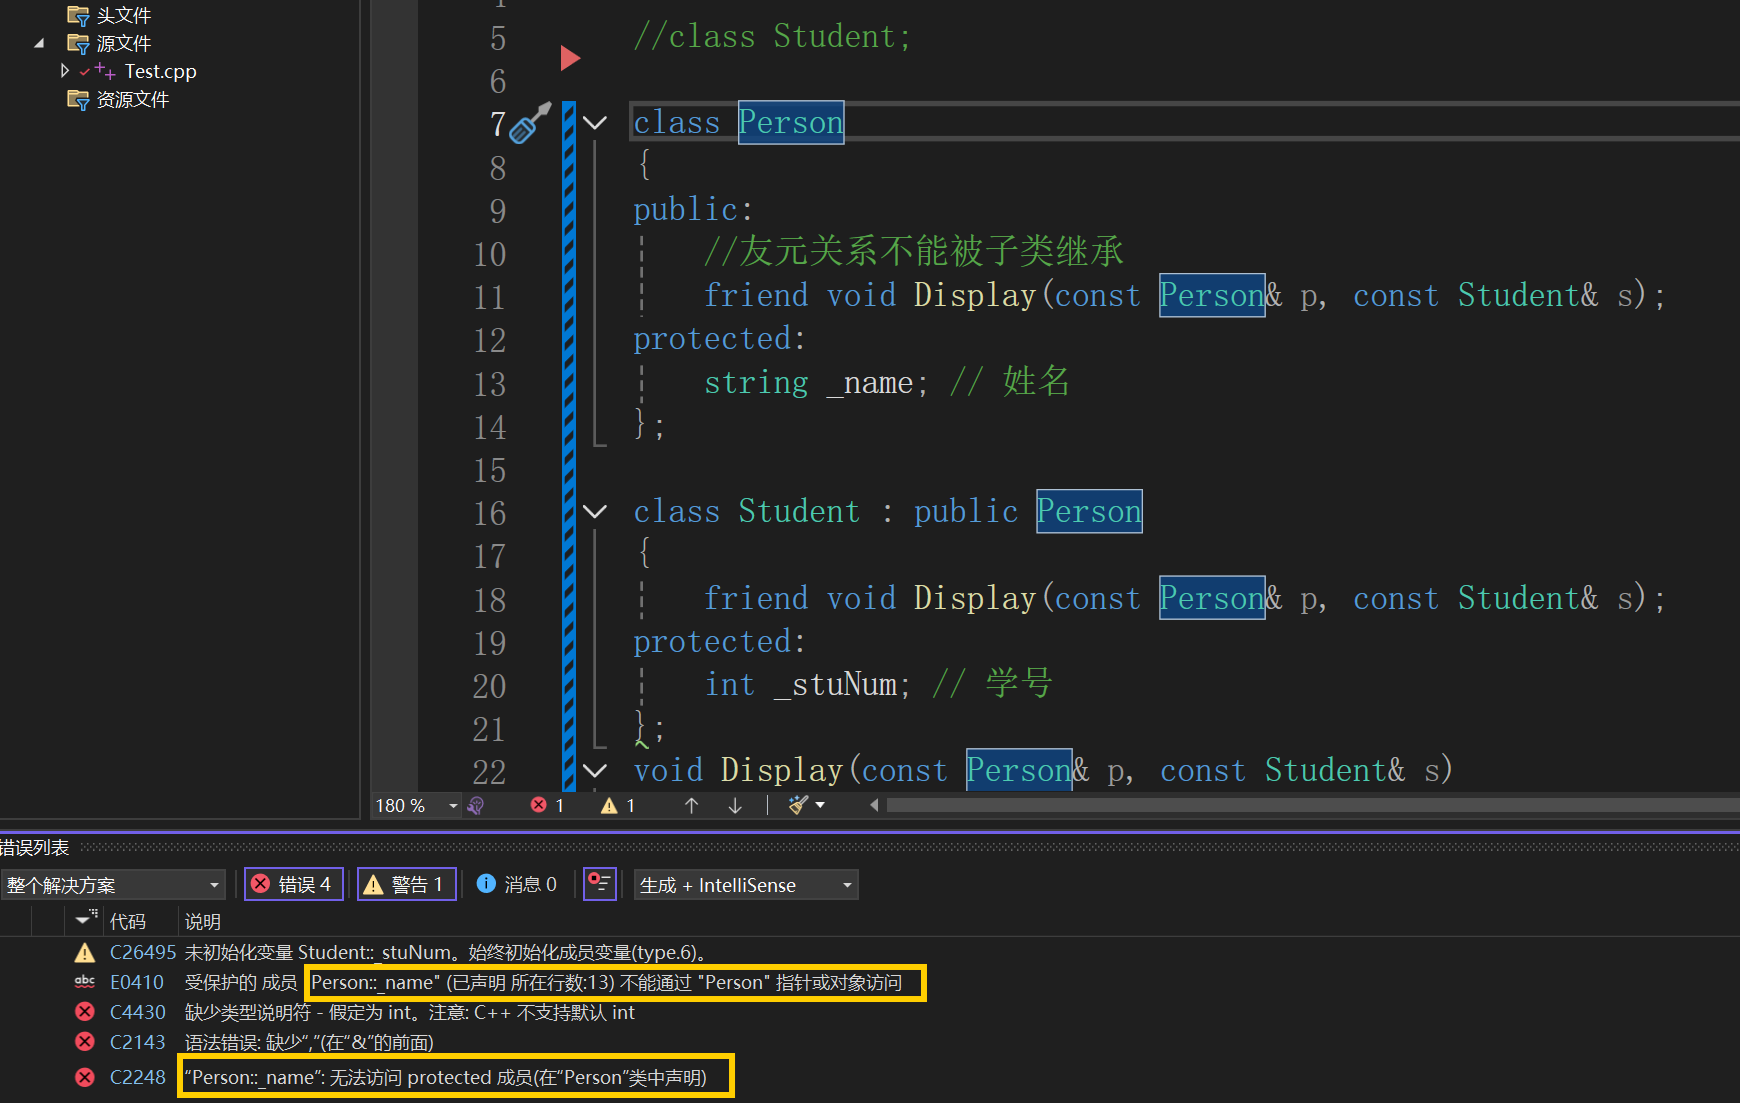Image resolution: width=1740 pixels, height=1103 pixels.
Task: Click the abc IntelliSense icon on row E0410
Action: pyautogui.click(x=85, y=982)
